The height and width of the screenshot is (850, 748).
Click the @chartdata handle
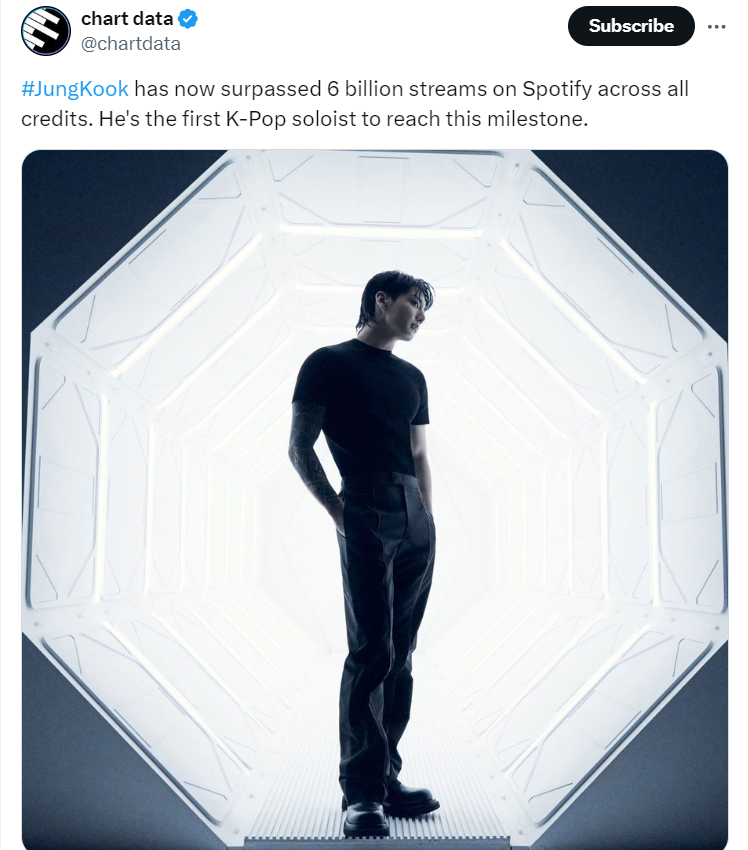point(131,43)
